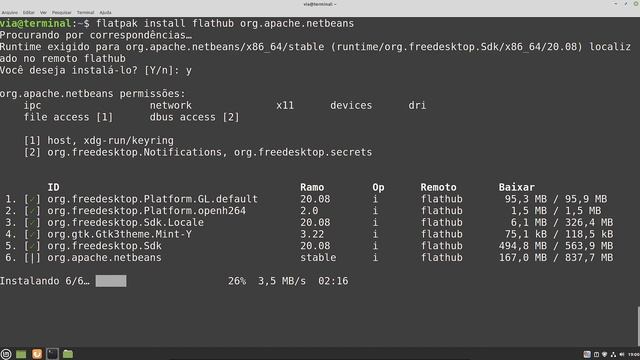The image size is (640, 360).
Task: Click the 'Ramo' column header
Action: [312, 187]
